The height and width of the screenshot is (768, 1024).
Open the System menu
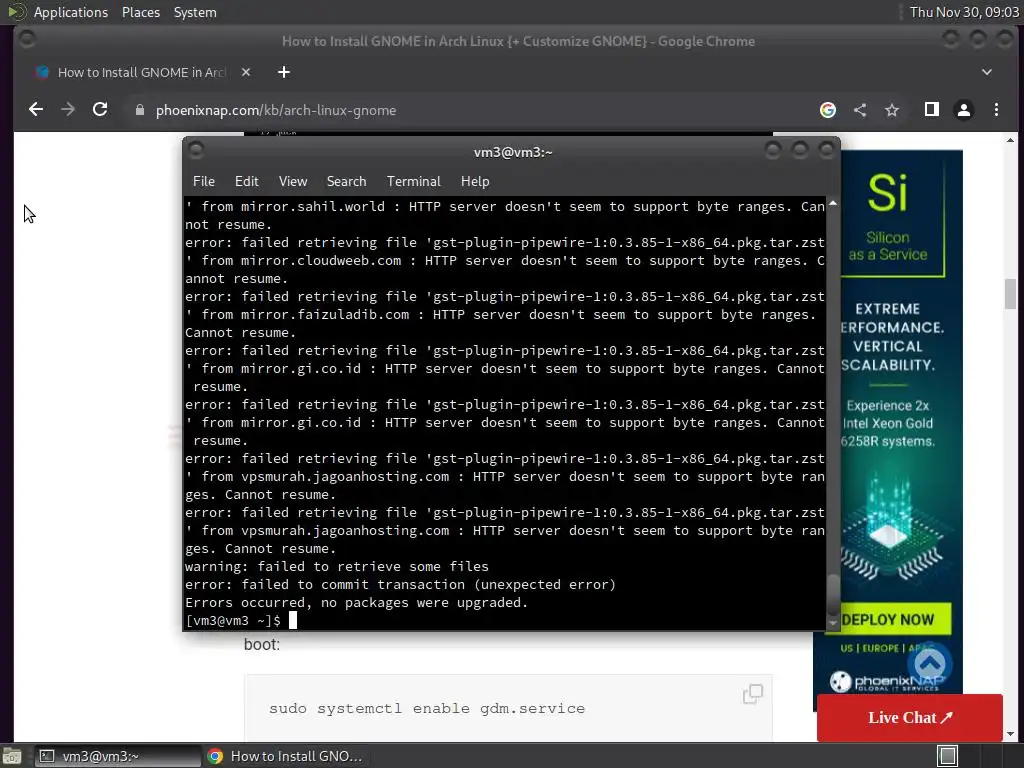click(x=195, y=12)
